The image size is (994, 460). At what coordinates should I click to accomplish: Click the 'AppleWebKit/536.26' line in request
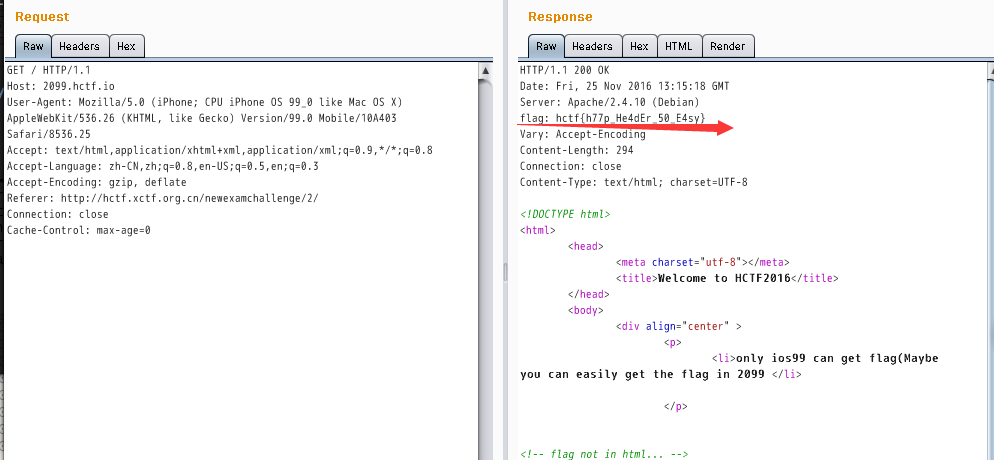point(202,118)
